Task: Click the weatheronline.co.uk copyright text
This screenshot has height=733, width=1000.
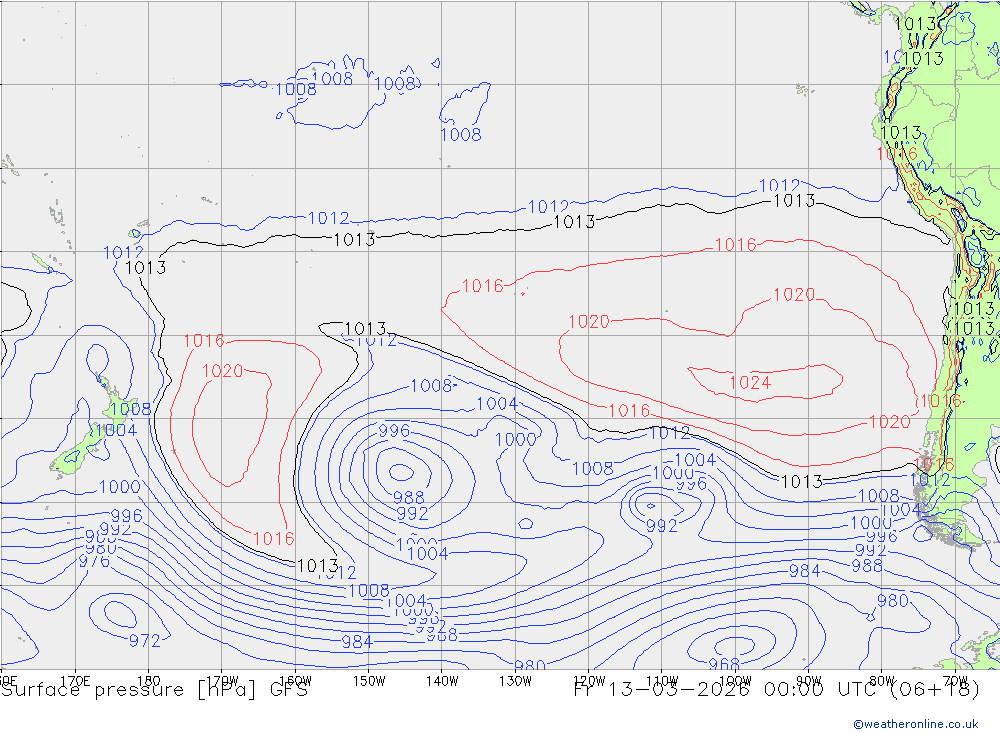Action: [916, 724]
